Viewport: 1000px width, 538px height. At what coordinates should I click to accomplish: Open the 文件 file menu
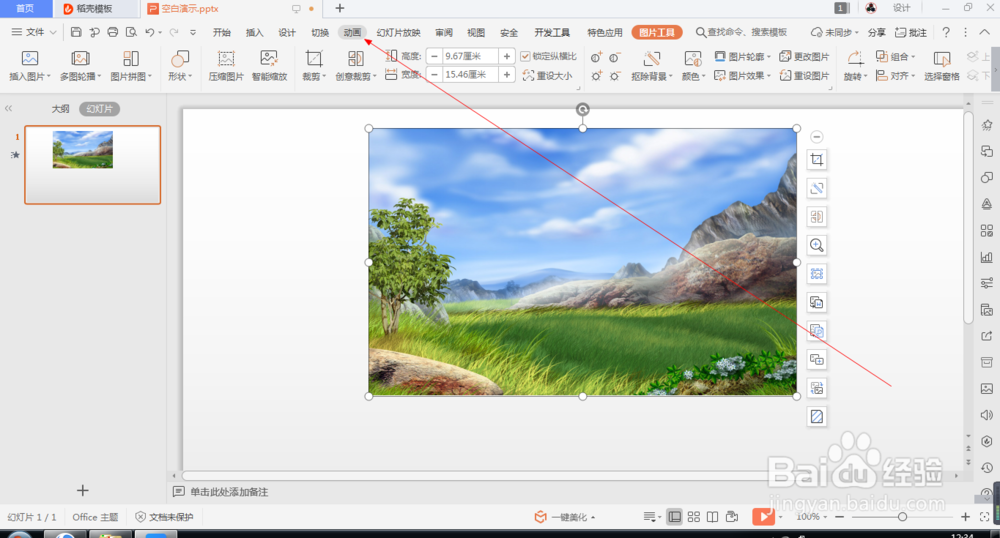pos(34,32)
